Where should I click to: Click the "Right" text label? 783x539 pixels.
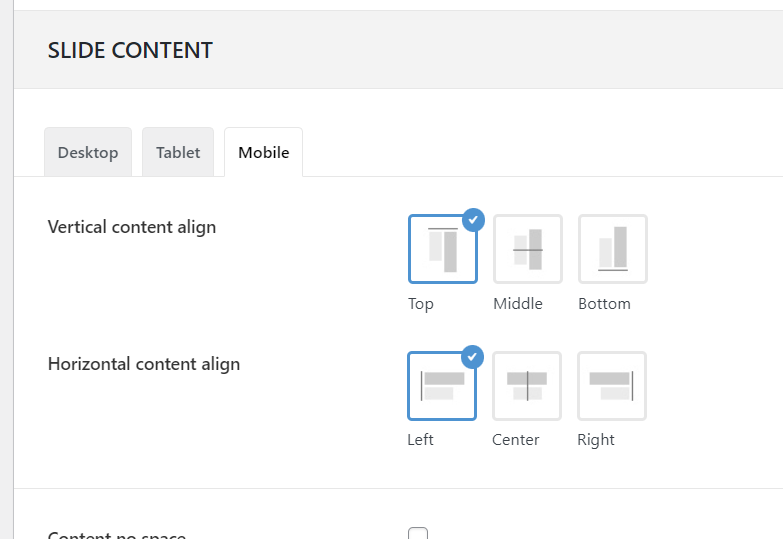596,440
